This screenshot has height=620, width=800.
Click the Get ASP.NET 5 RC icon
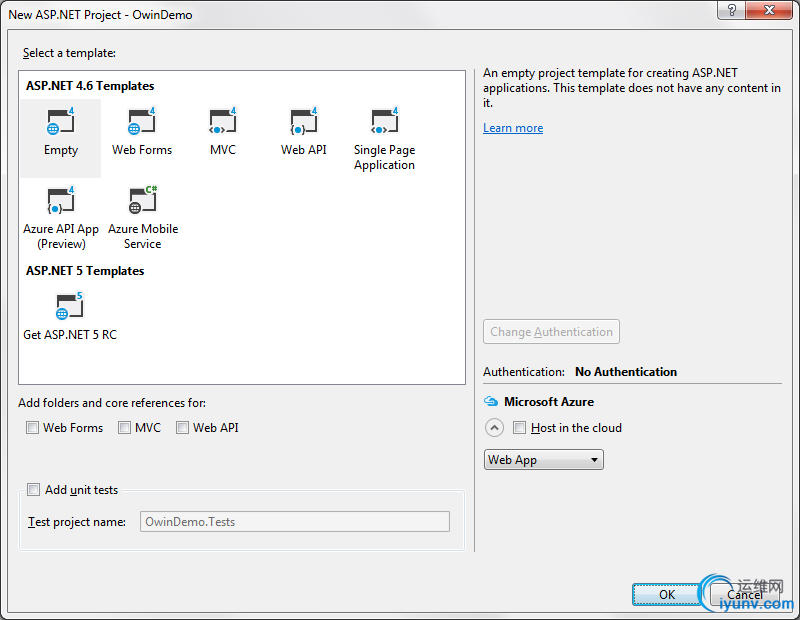(69, 306)
